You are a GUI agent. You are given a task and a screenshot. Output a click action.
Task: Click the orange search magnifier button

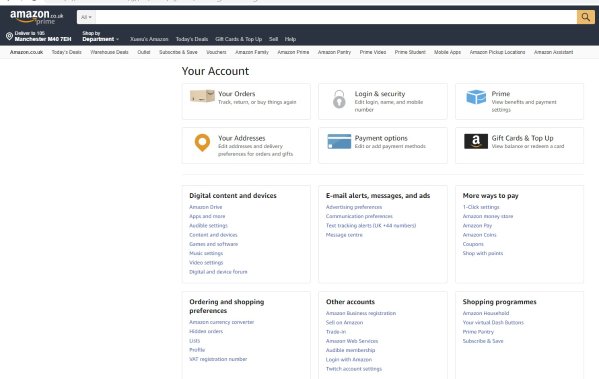click(x=585, y=17)
